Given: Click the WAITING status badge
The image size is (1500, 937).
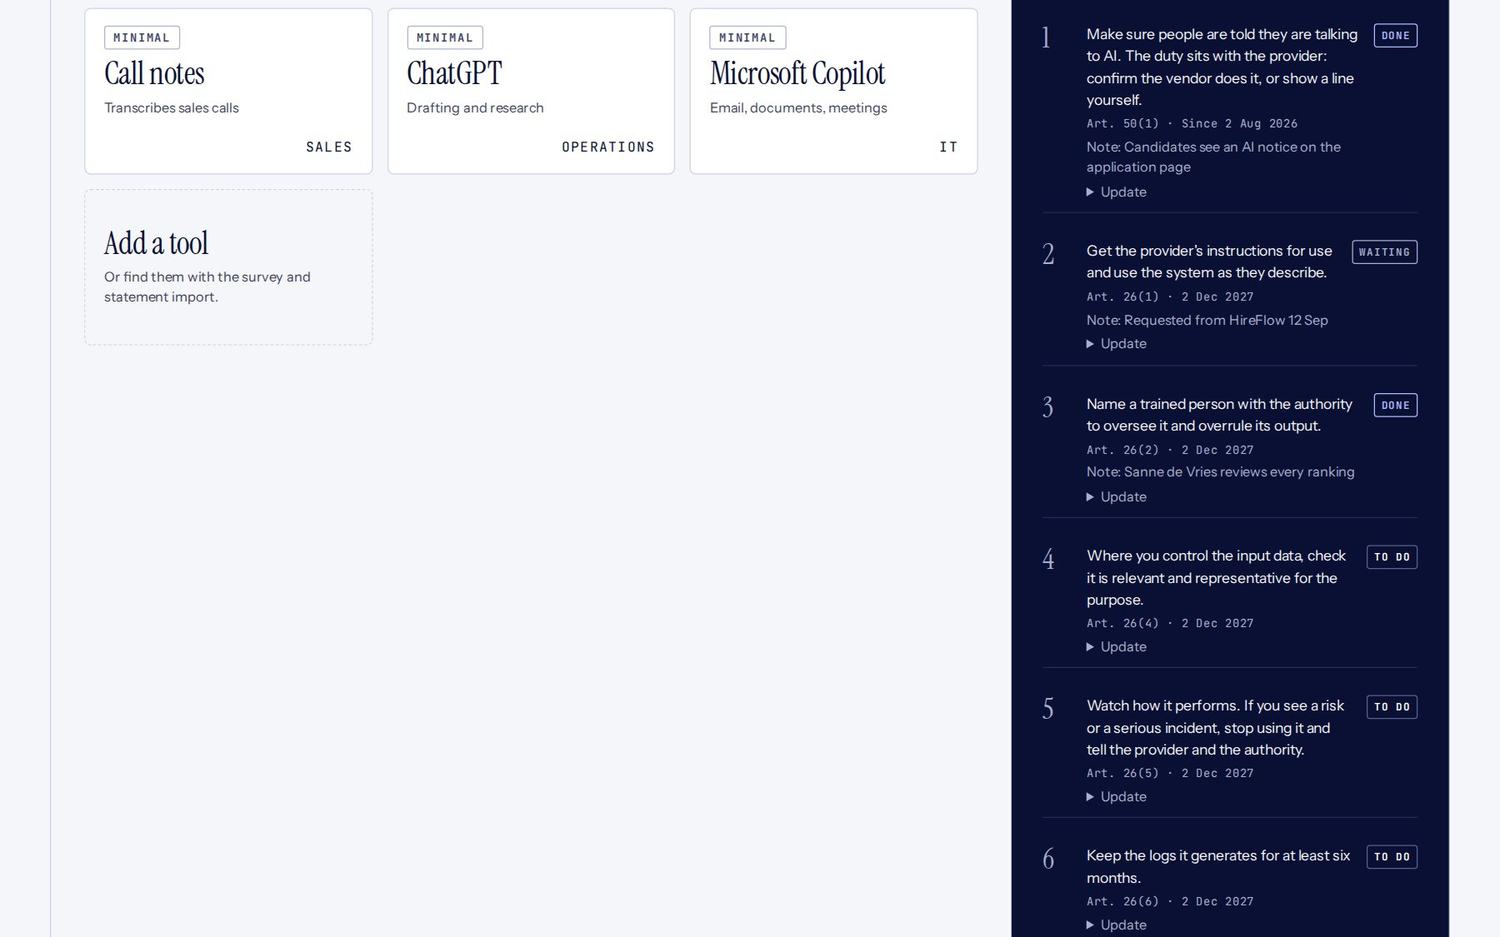Looking at the screenshot, I should pyautogui.click(x=1384, y=252).
